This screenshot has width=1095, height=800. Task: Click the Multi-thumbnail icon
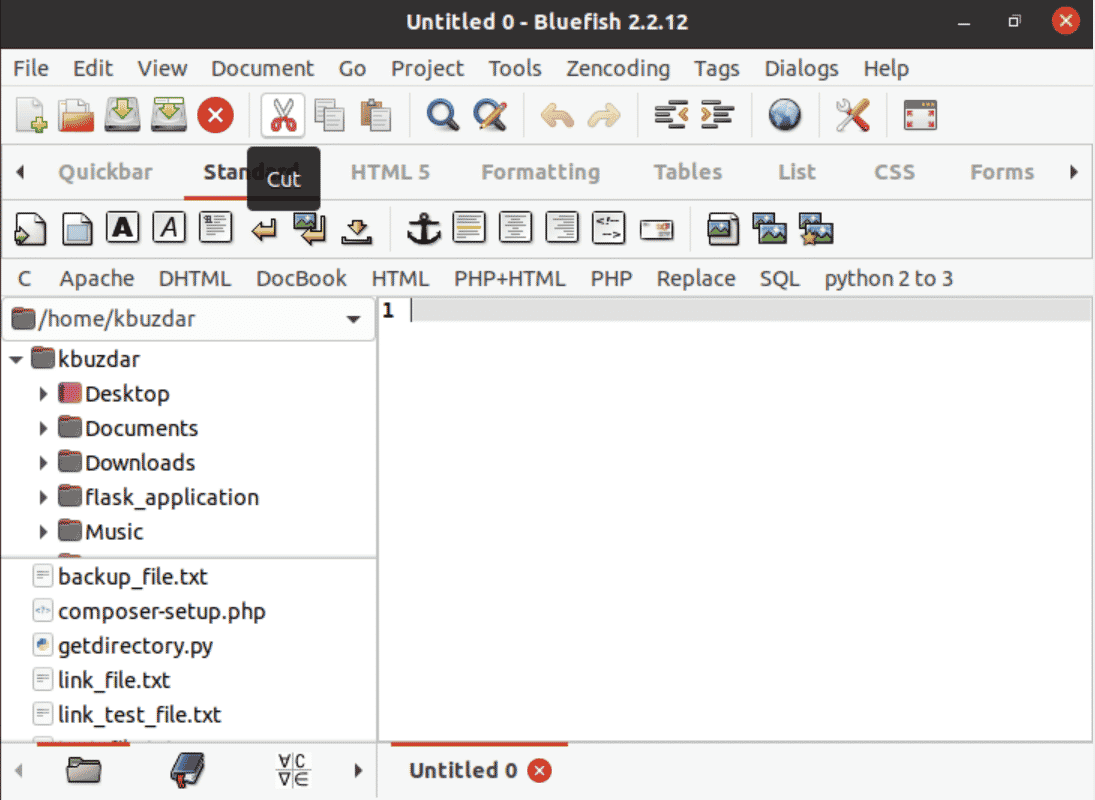coord(816,229)
